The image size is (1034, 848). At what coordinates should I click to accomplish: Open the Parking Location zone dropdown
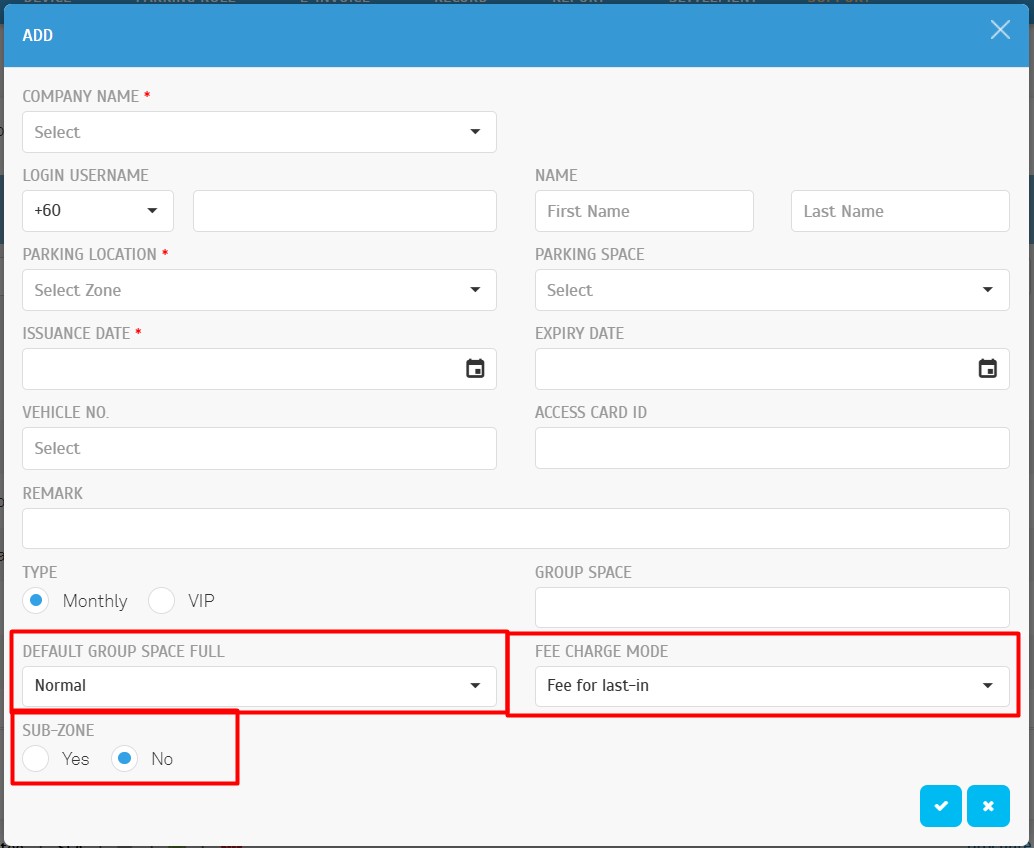pyautogui.click(x=259, y=290)
